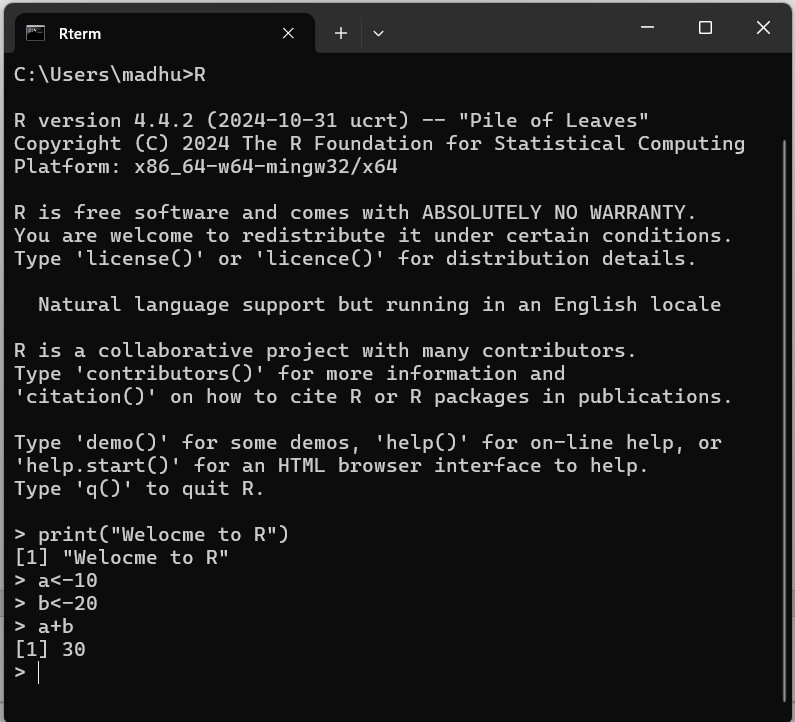Click the "Type 'q()' to quit R." line
Screen dimensions: 795x722
coord(139,489)
